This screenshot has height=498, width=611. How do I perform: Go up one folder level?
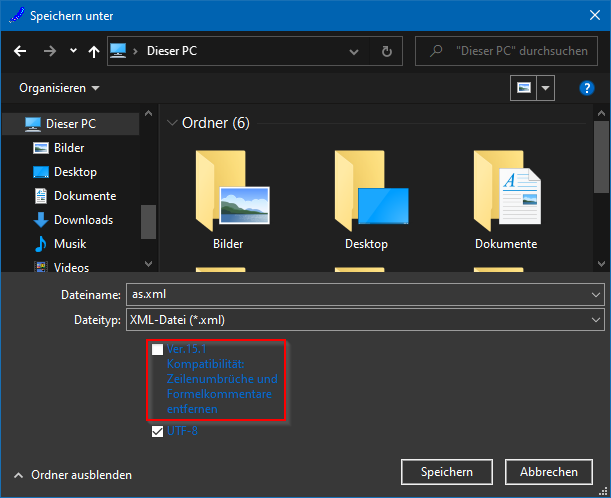click(94, 50)
